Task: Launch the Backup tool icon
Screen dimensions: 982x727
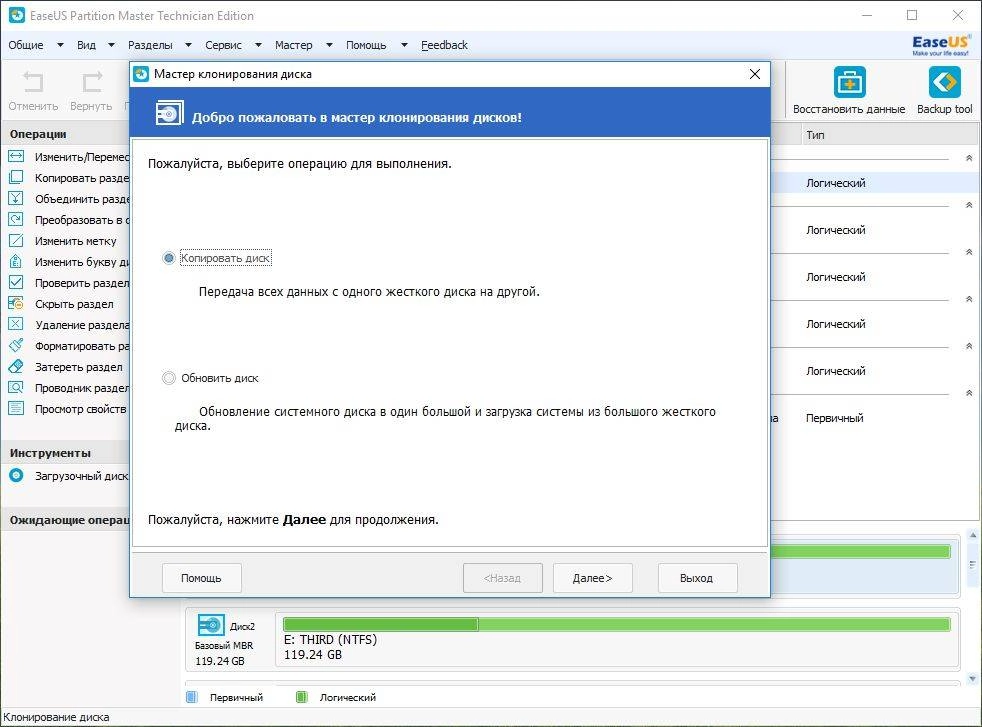Action: click(944, 82)
